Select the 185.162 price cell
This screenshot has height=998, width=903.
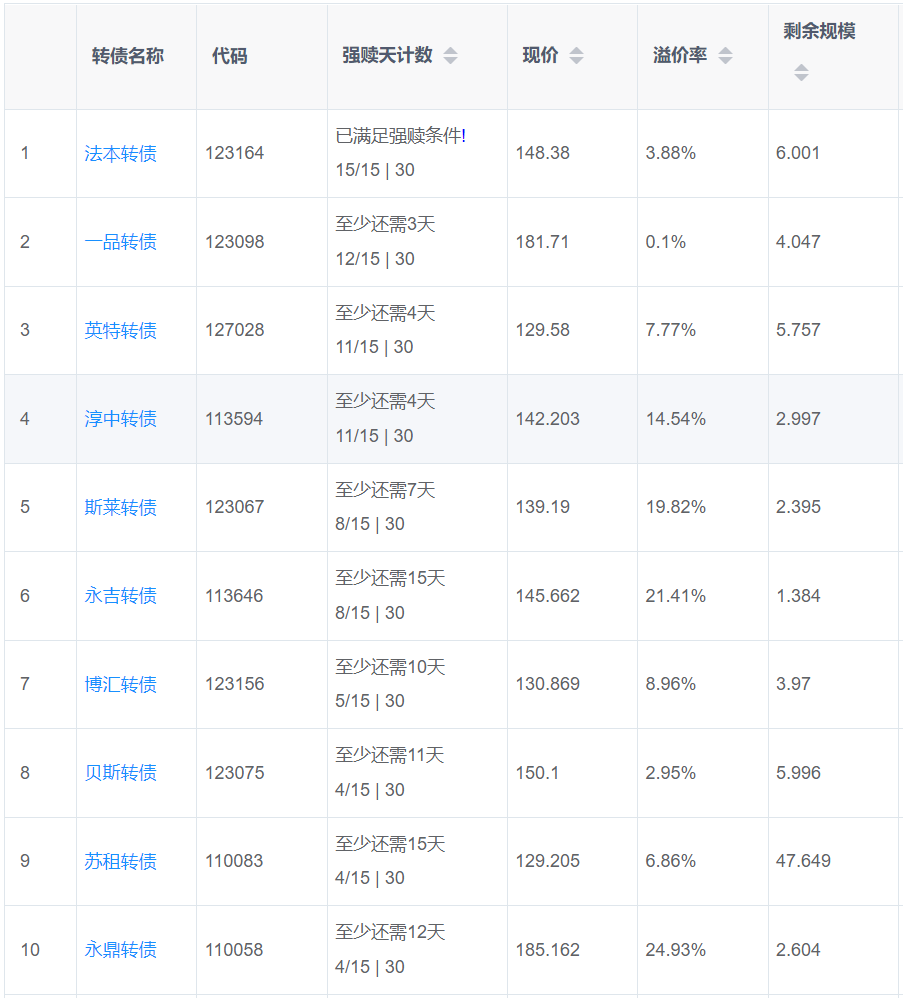(548, 950)
